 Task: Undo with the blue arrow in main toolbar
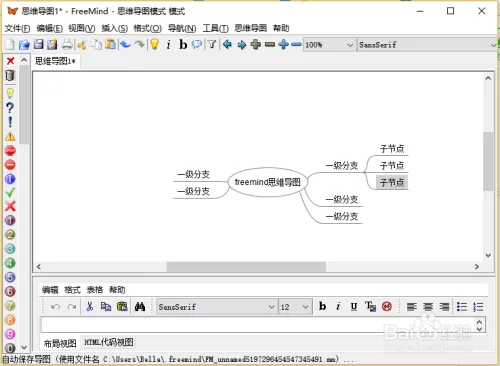point(125,44)
